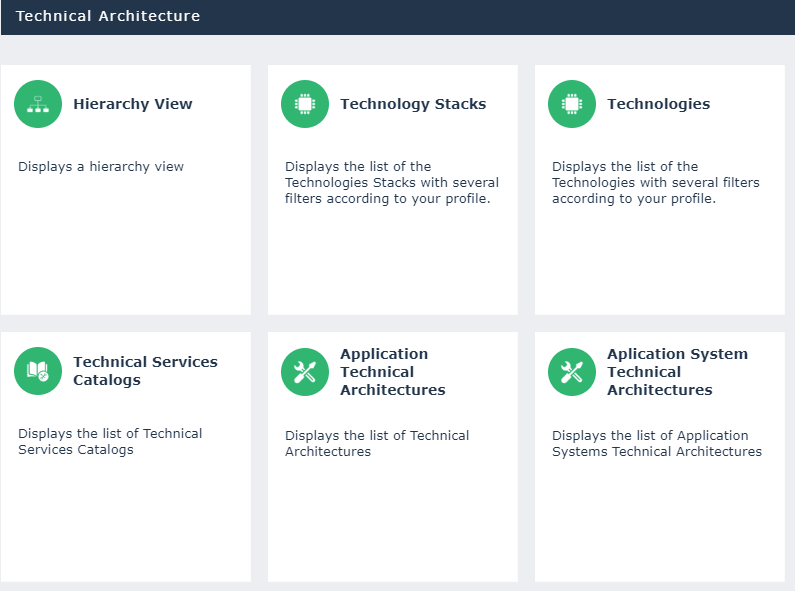Screen dimensions: 795x591
Task: Open the Hierarchy View title link
Action: 132,104
